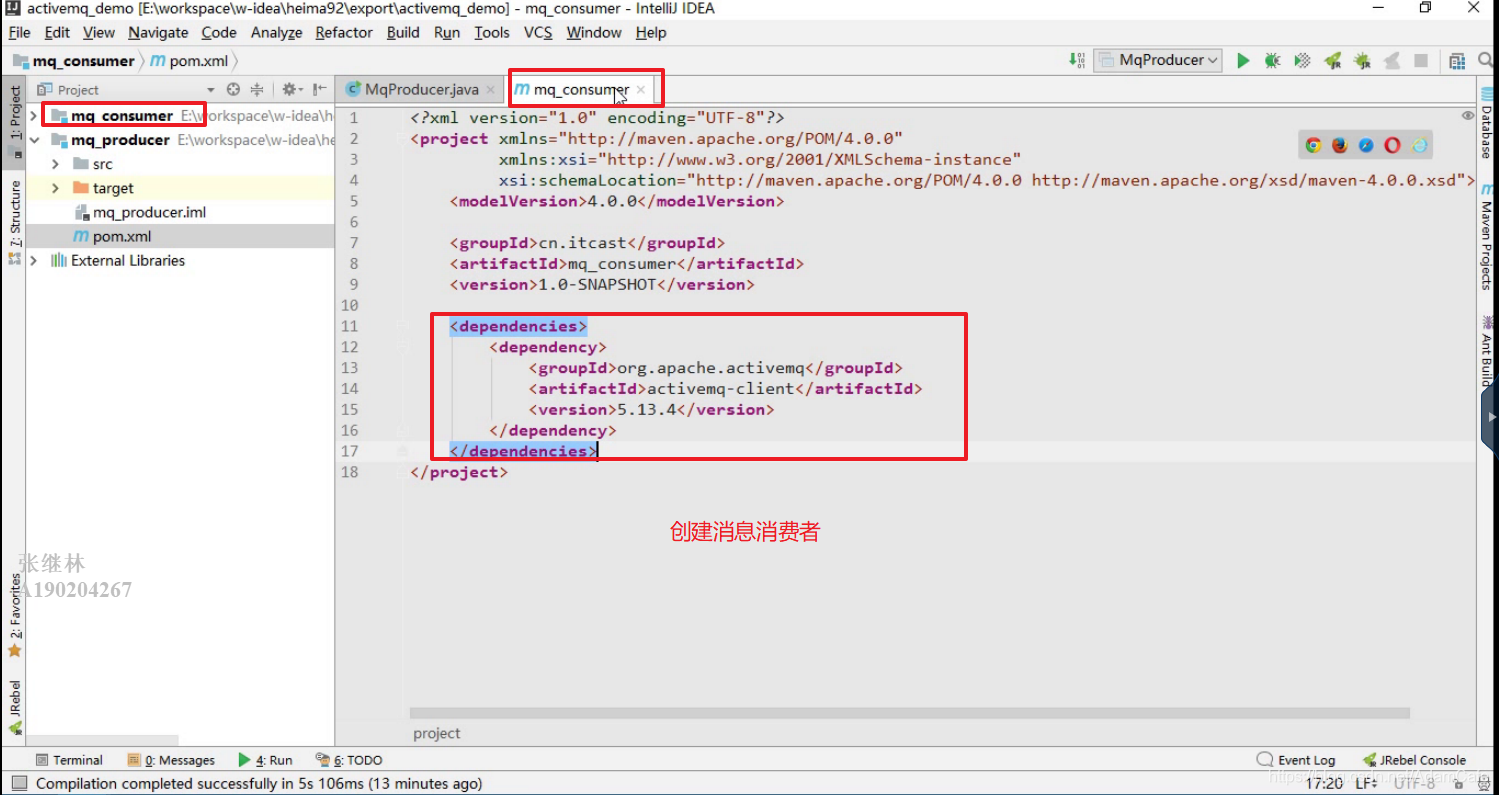Open the 4: Run tool window
This screenshot has width=1499, height=795.
click(265, 760)
